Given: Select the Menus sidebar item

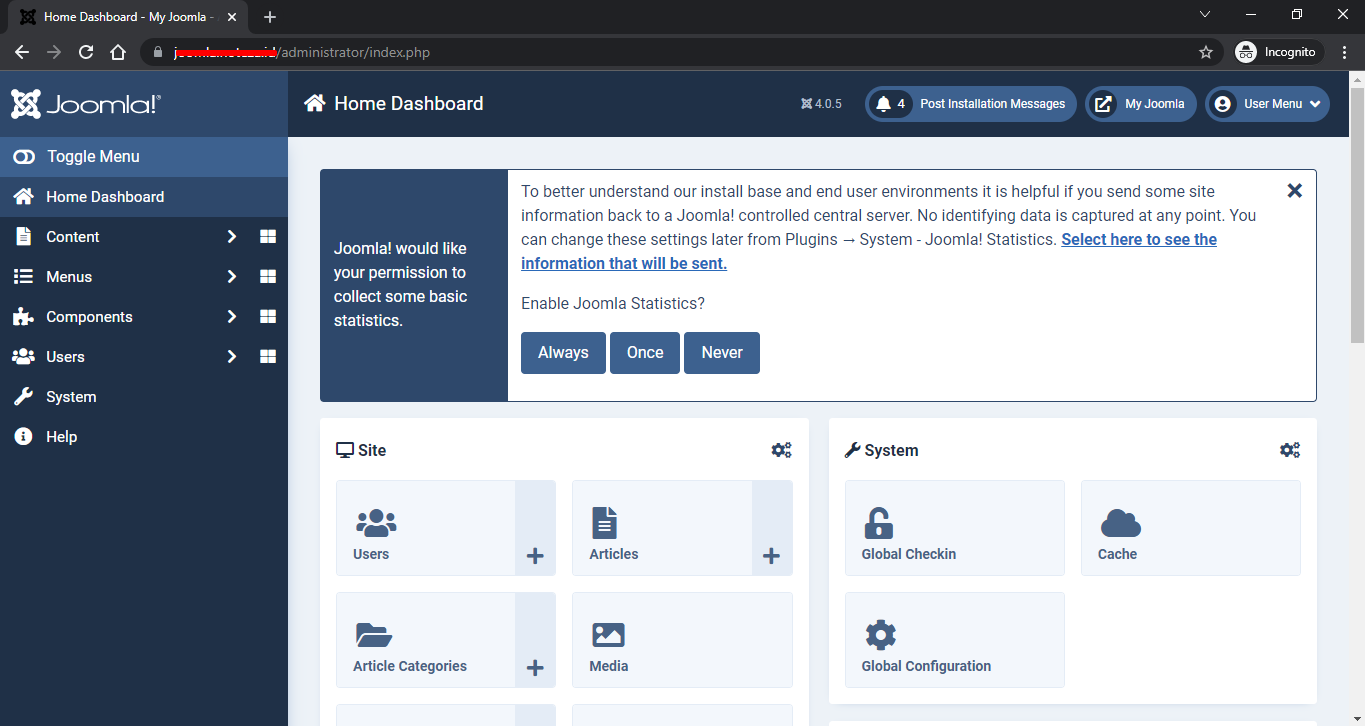Looking at the screenshot, I should coord(69,277).
